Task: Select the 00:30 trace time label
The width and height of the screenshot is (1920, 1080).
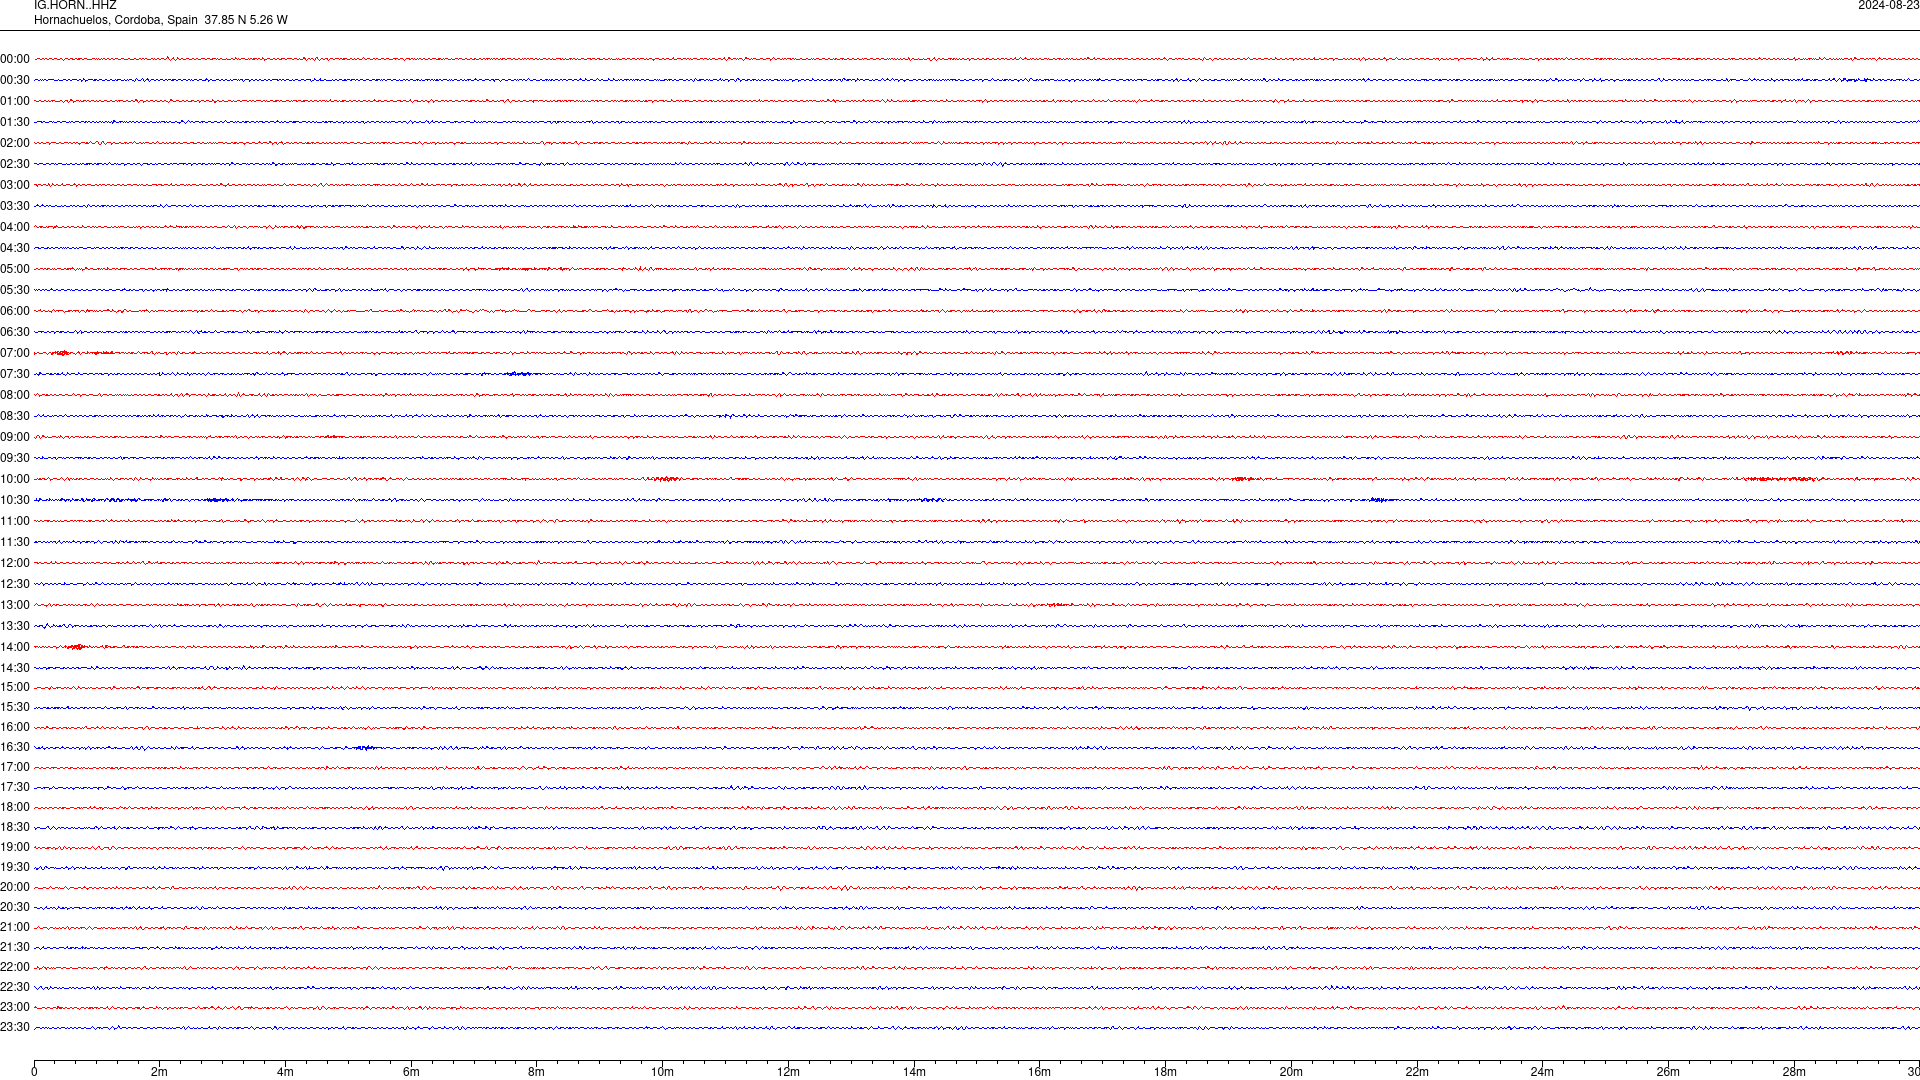Action: (15, 80)
